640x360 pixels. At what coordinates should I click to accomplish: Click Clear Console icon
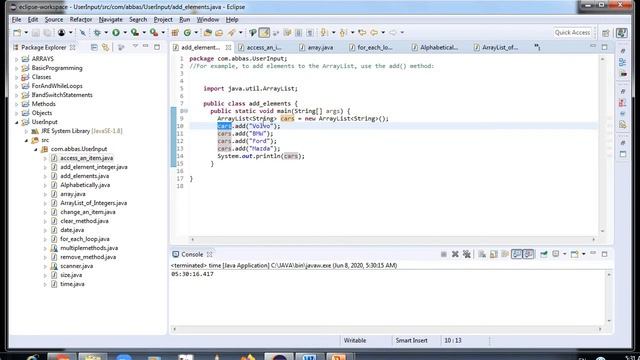click(x=482, y=254)
